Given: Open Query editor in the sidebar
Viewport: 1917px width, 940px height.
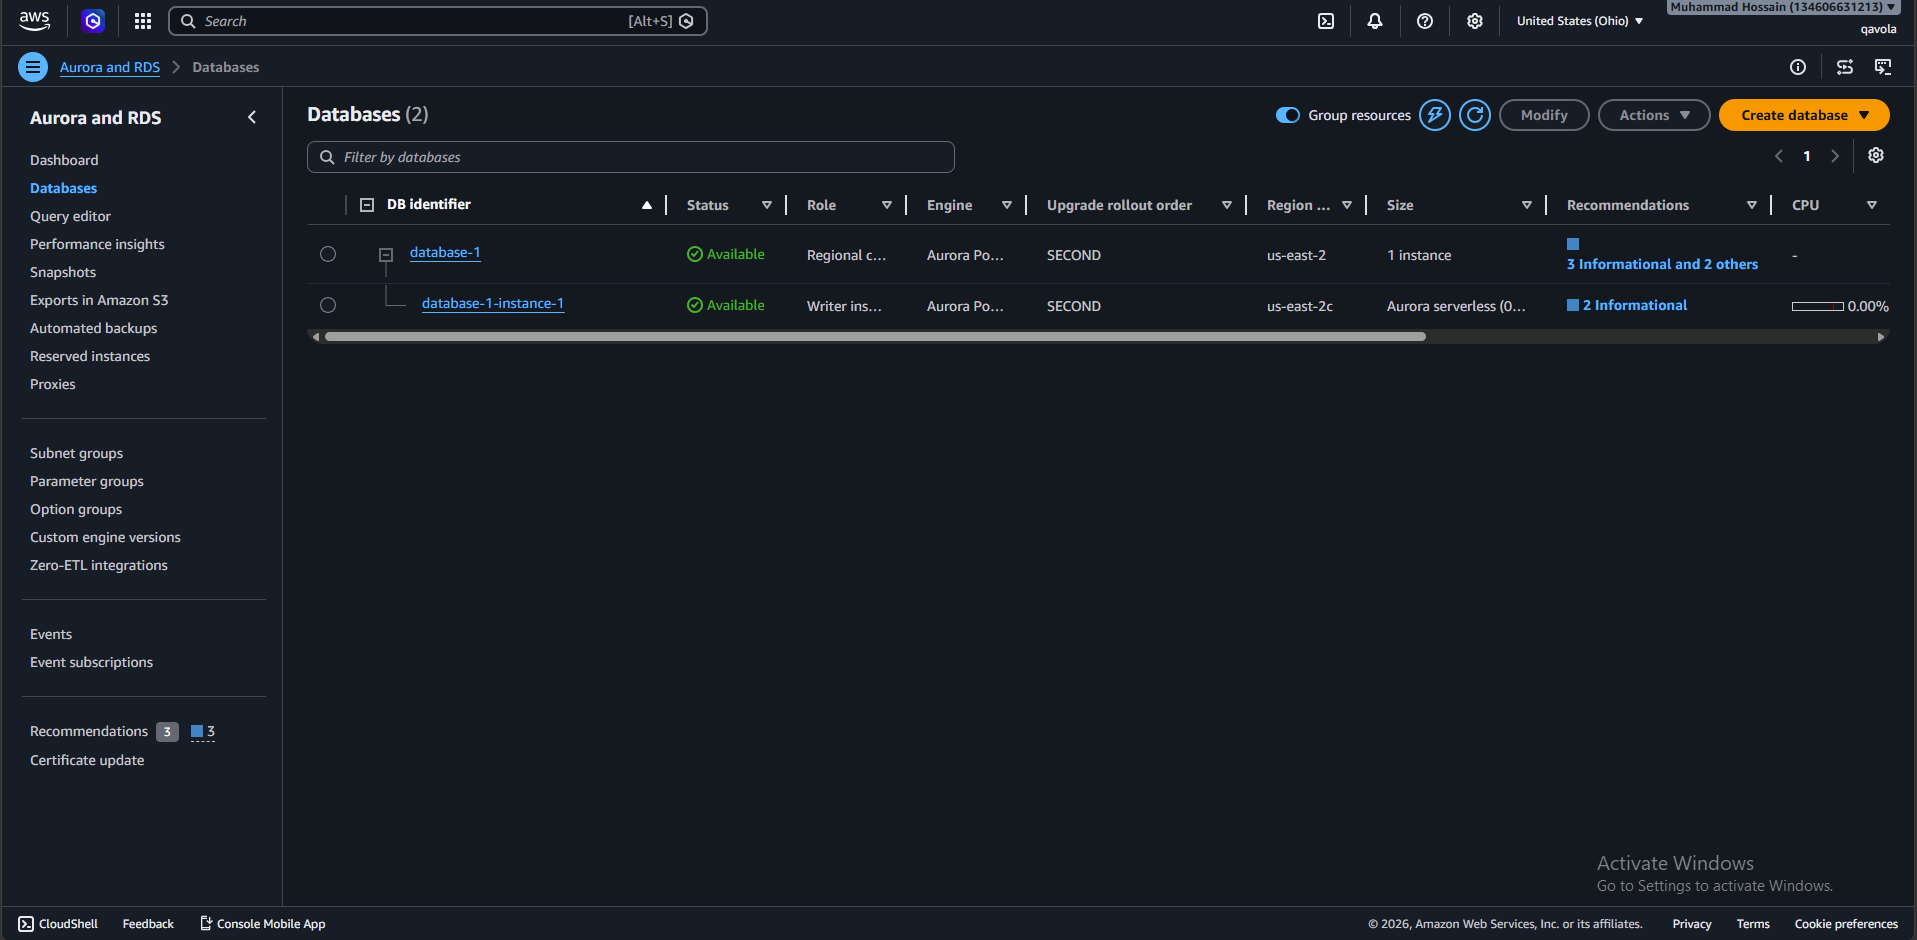Looking at the screenshot, I should pos(70,216).
